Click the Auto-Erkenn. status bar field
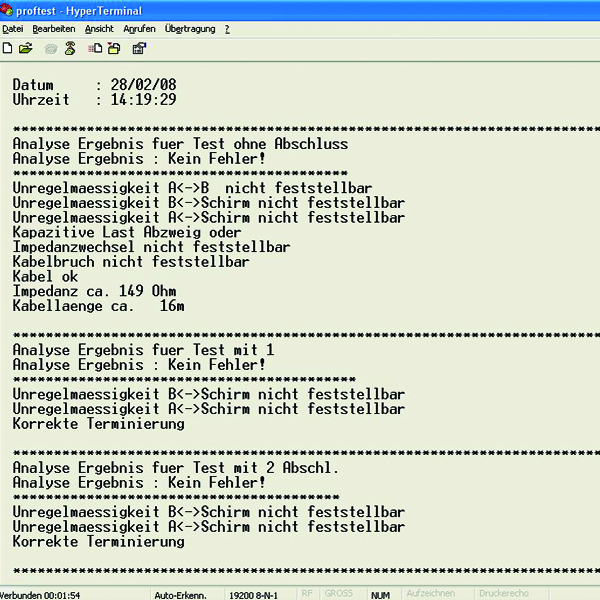The height and width of the screenshot is (600, 600). coord(180,594)
